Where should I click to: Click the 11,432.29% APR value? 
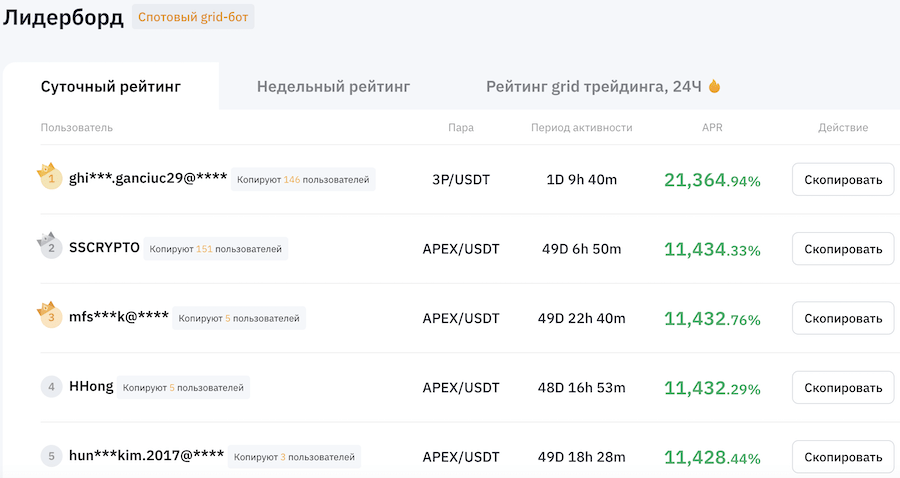coord(712,388)
